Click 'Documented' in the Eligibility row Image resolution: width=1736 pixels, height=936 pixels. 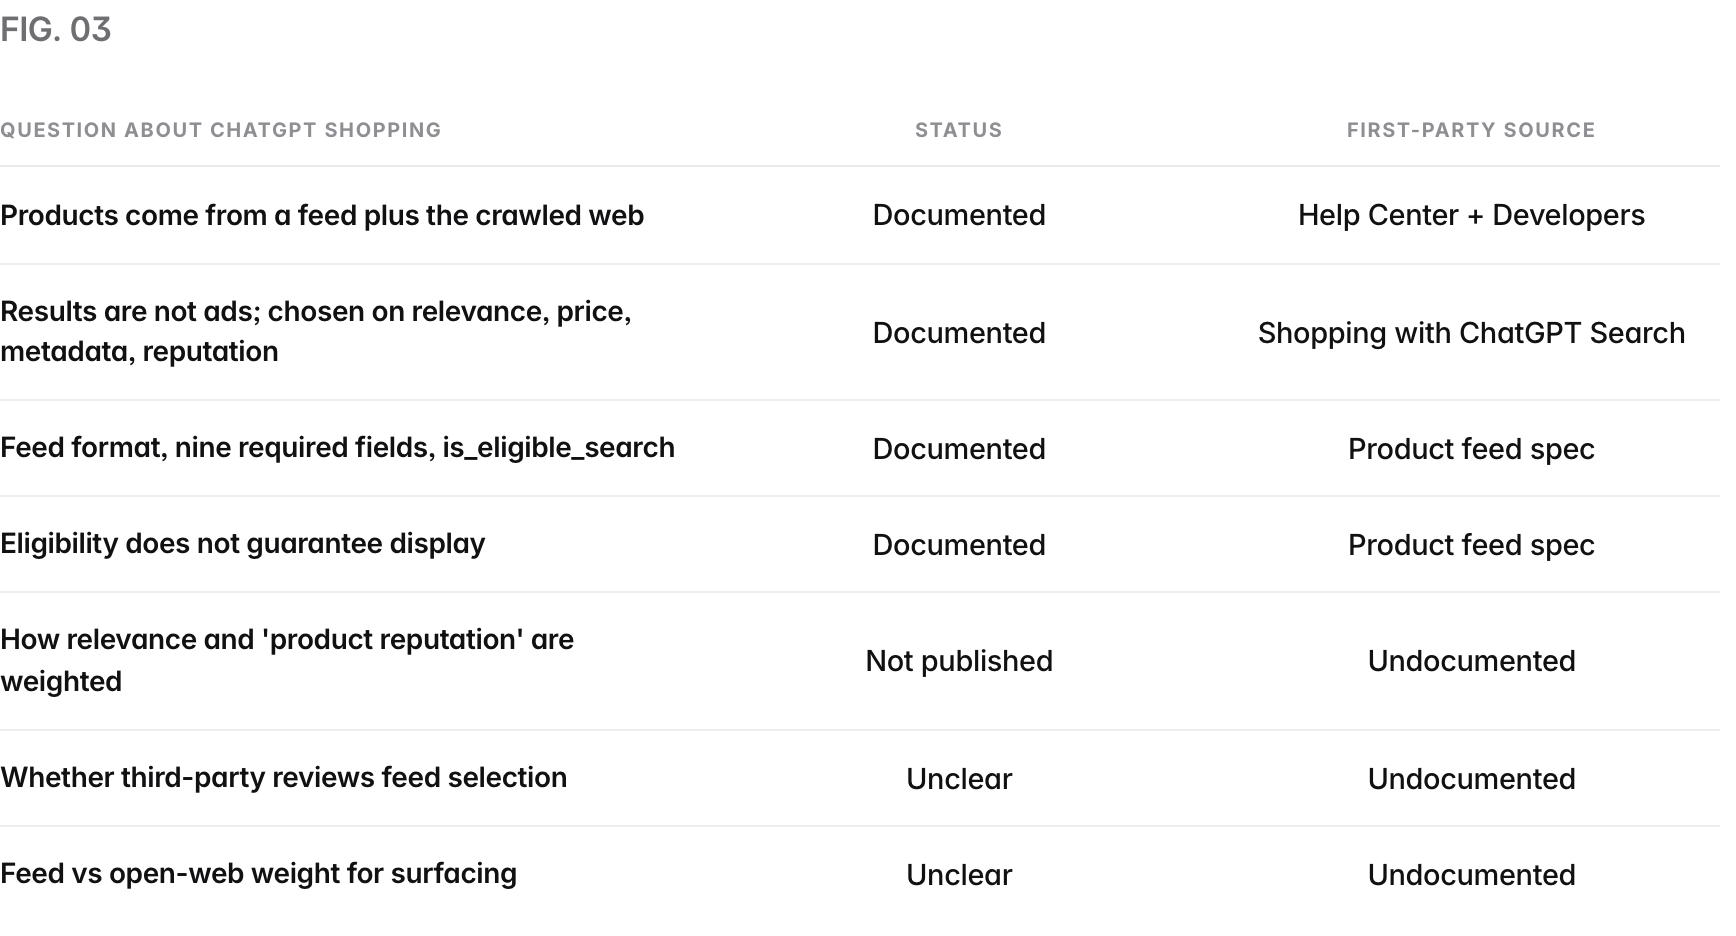(959, 545)
